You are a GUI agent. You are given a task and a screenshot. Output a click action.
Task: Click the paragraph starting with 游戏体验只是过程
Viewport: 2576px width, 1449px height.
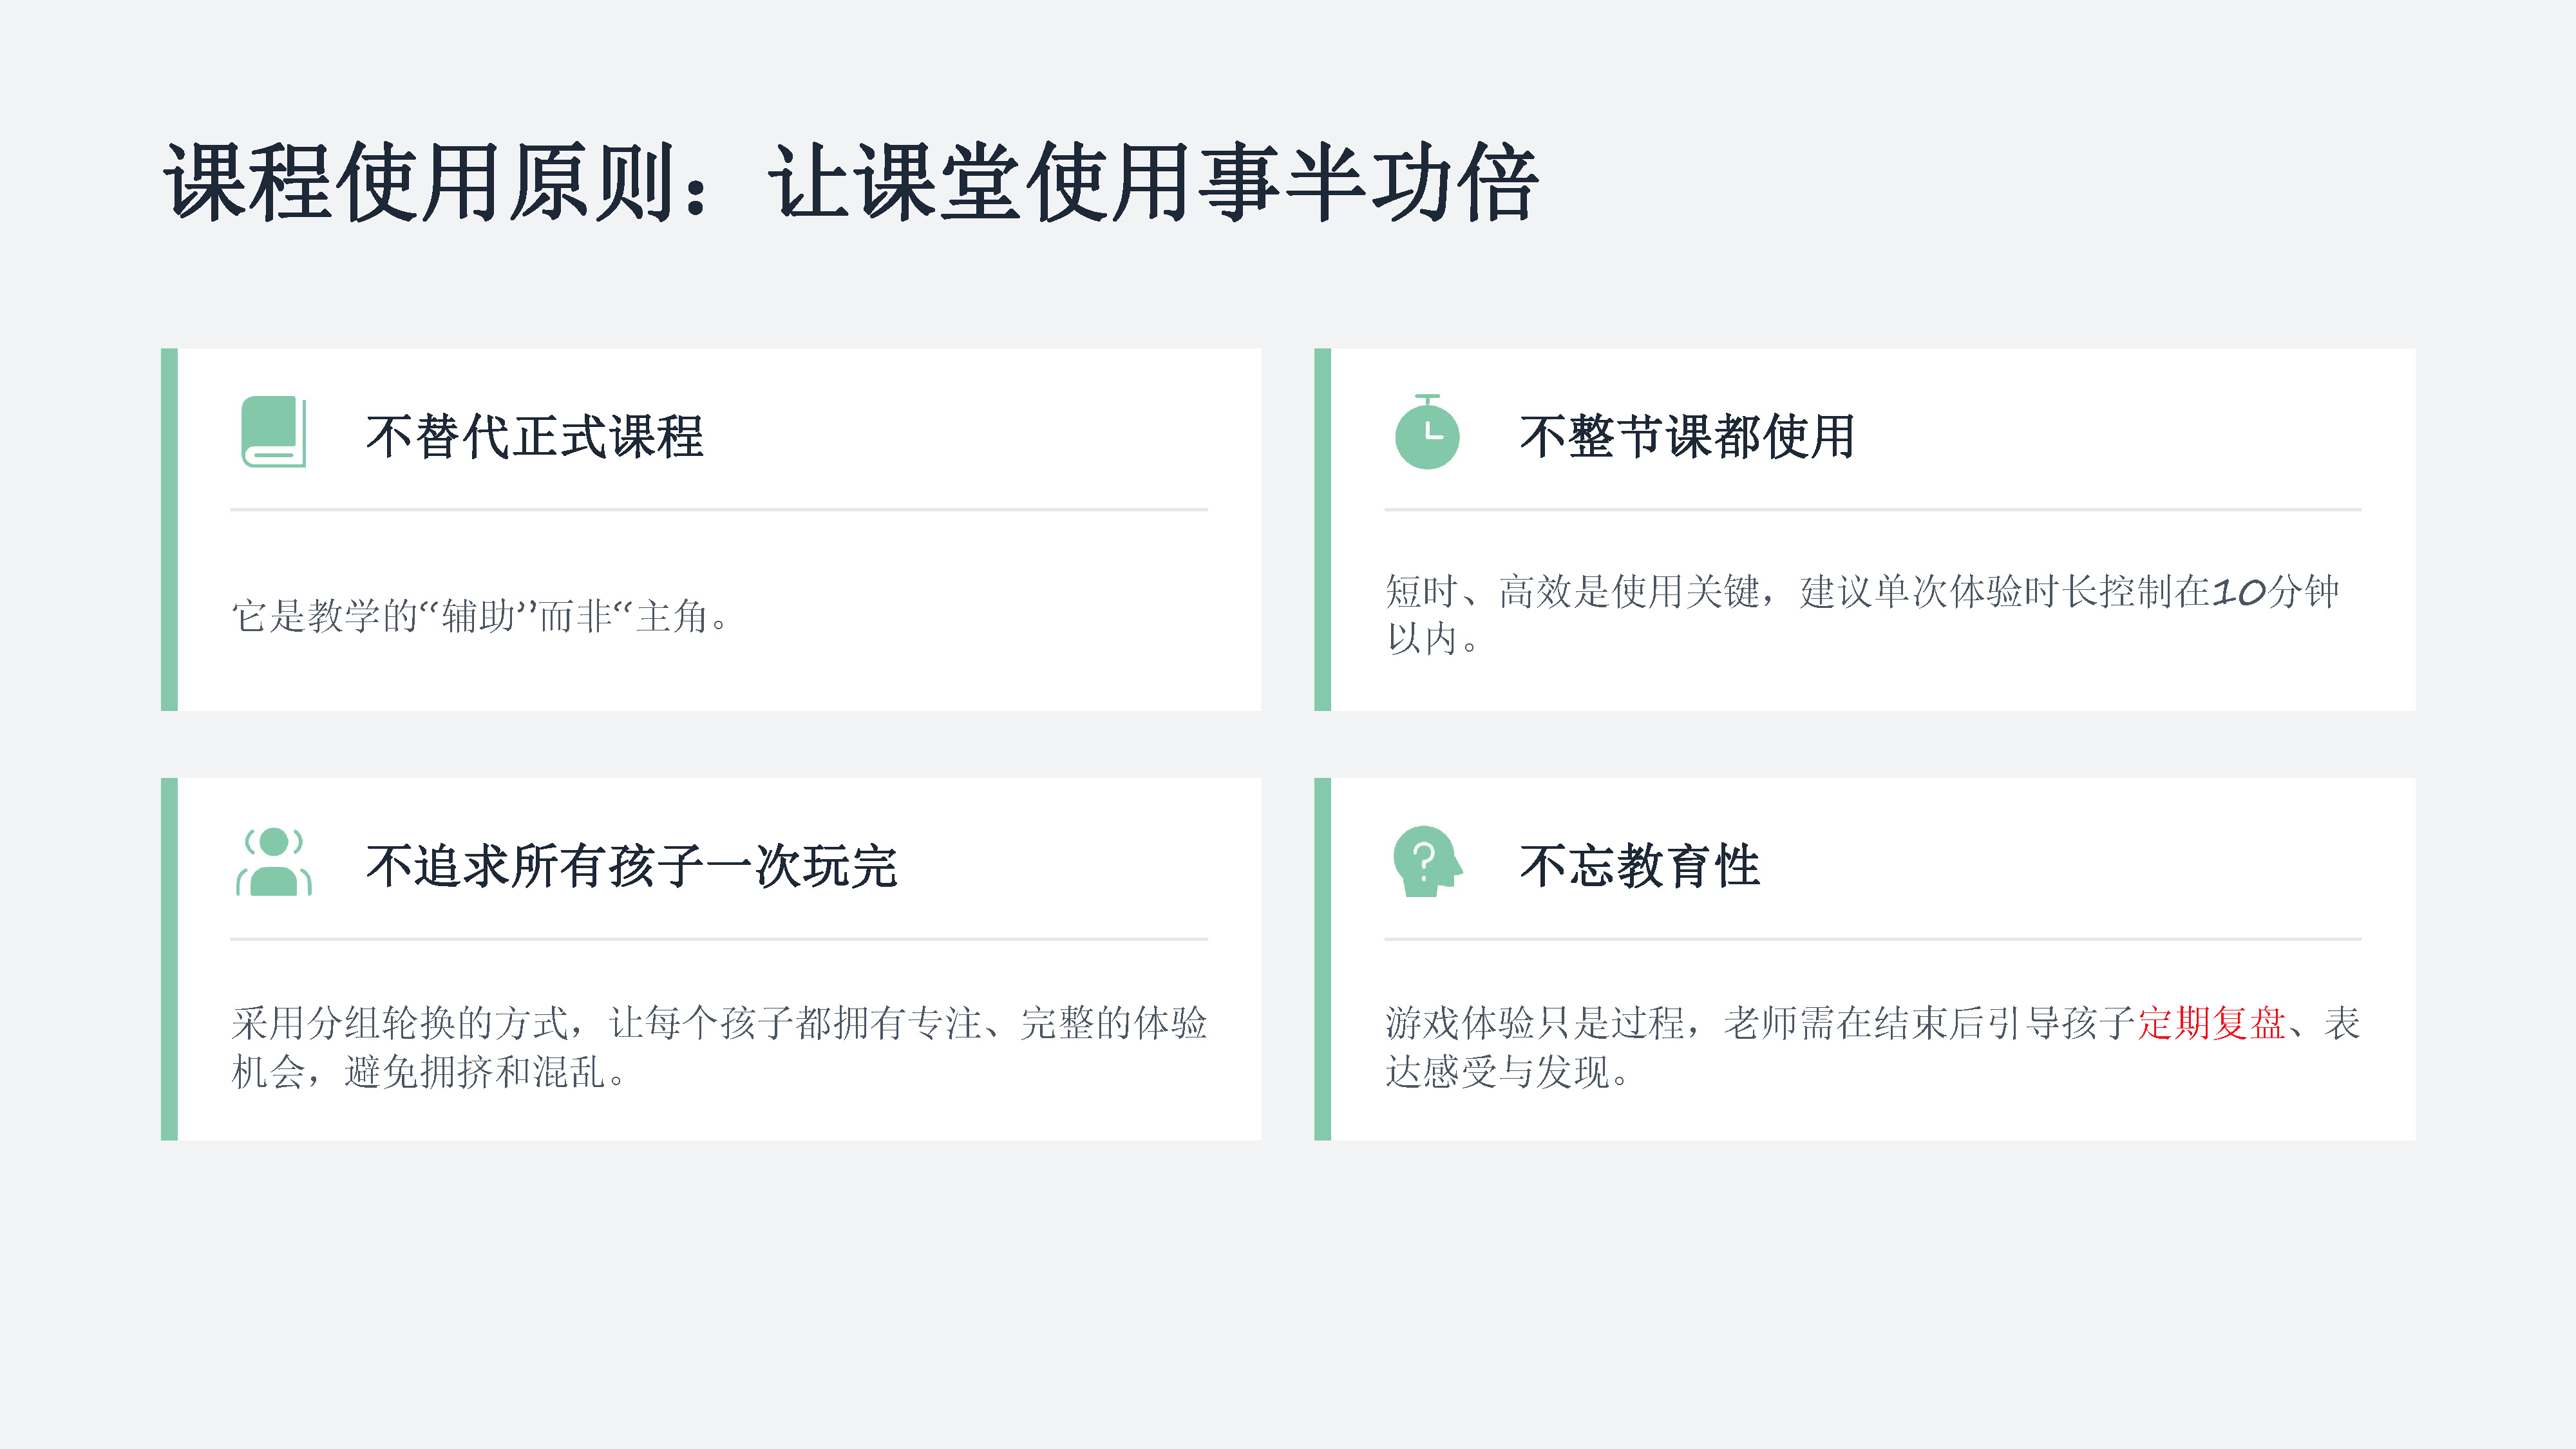(x=1873, y=1047)
